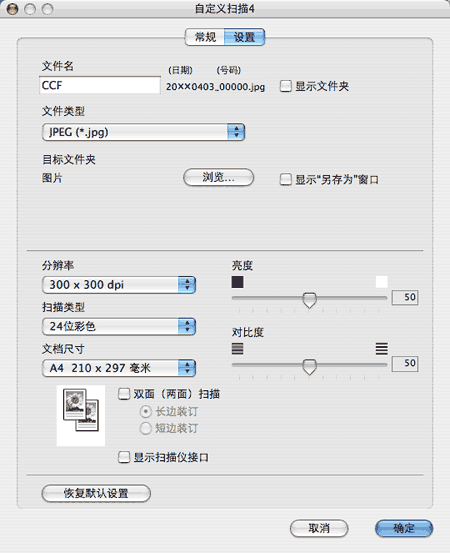Toggle 显示"另存为"窗口 checkbox

(x=285, y=179)
